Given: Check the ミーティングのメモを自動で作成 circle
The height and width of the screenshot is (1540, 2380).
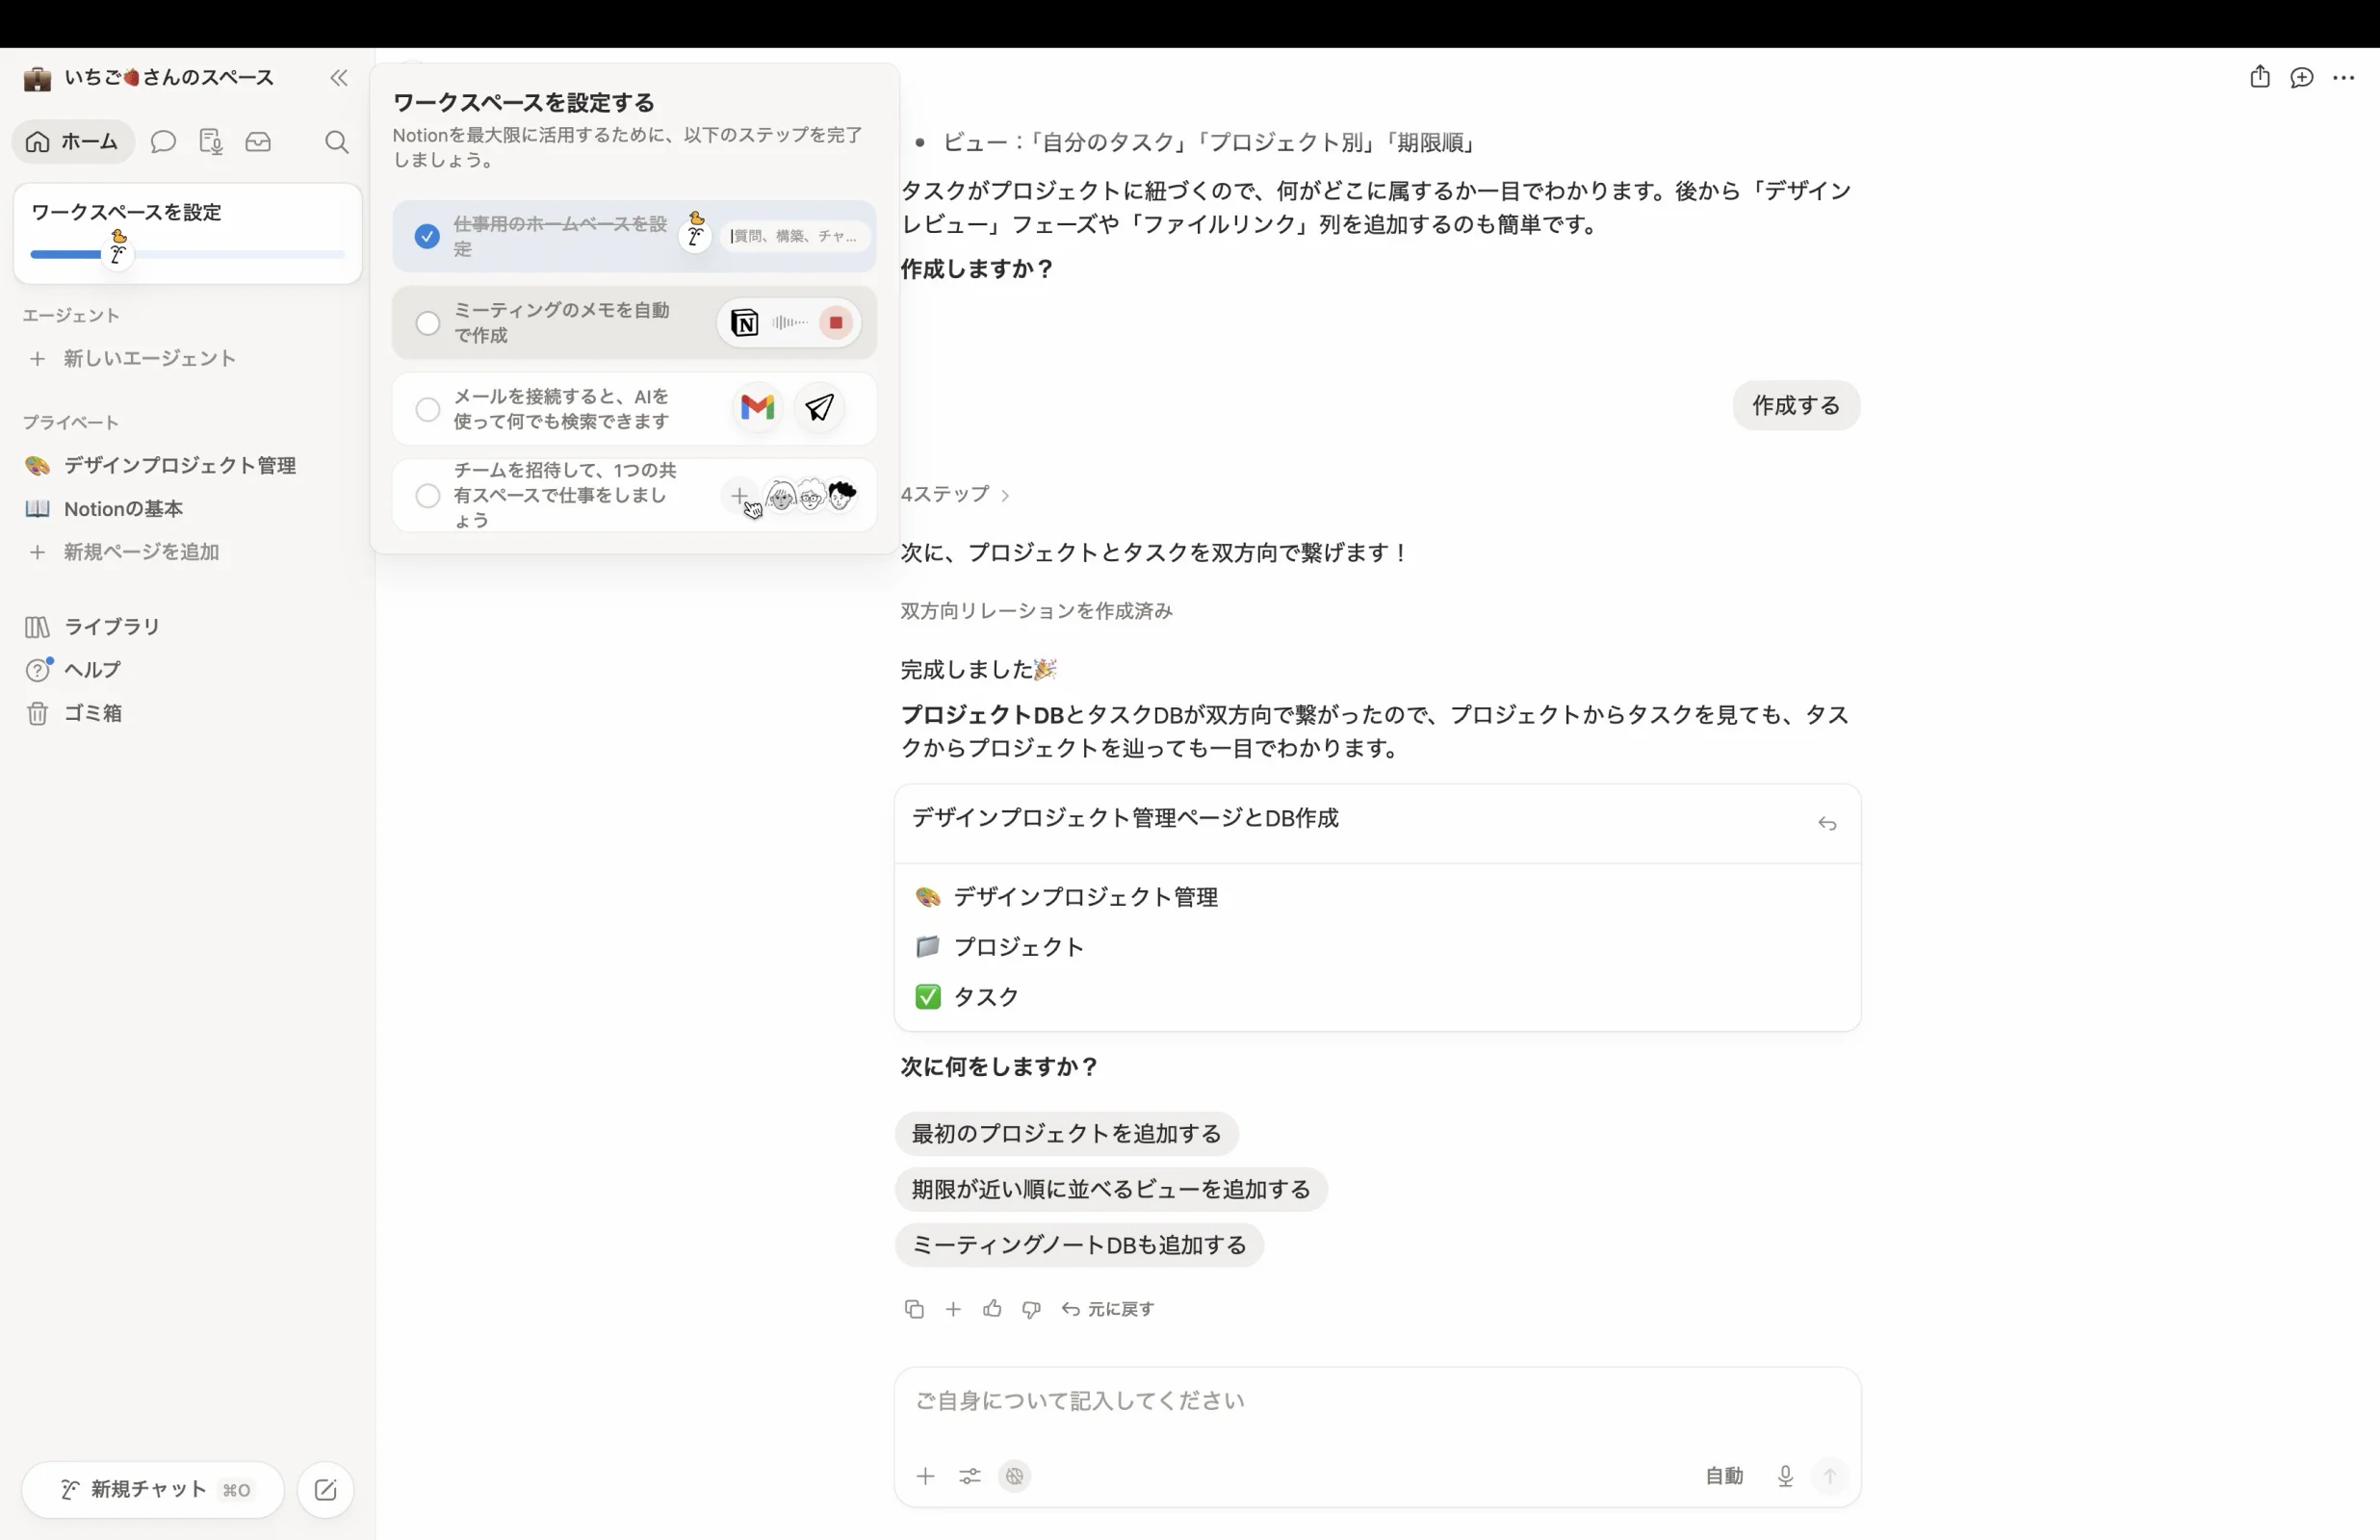Looking at the screenshot, I should (427, 323).
